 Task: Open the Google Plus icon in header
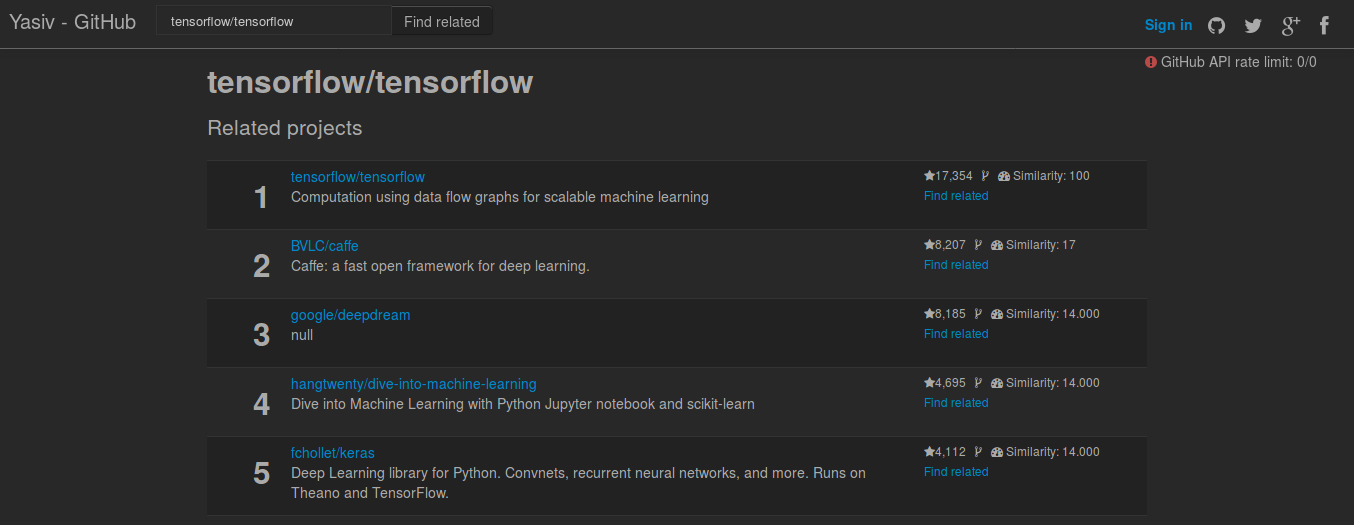pos(1290,25)
